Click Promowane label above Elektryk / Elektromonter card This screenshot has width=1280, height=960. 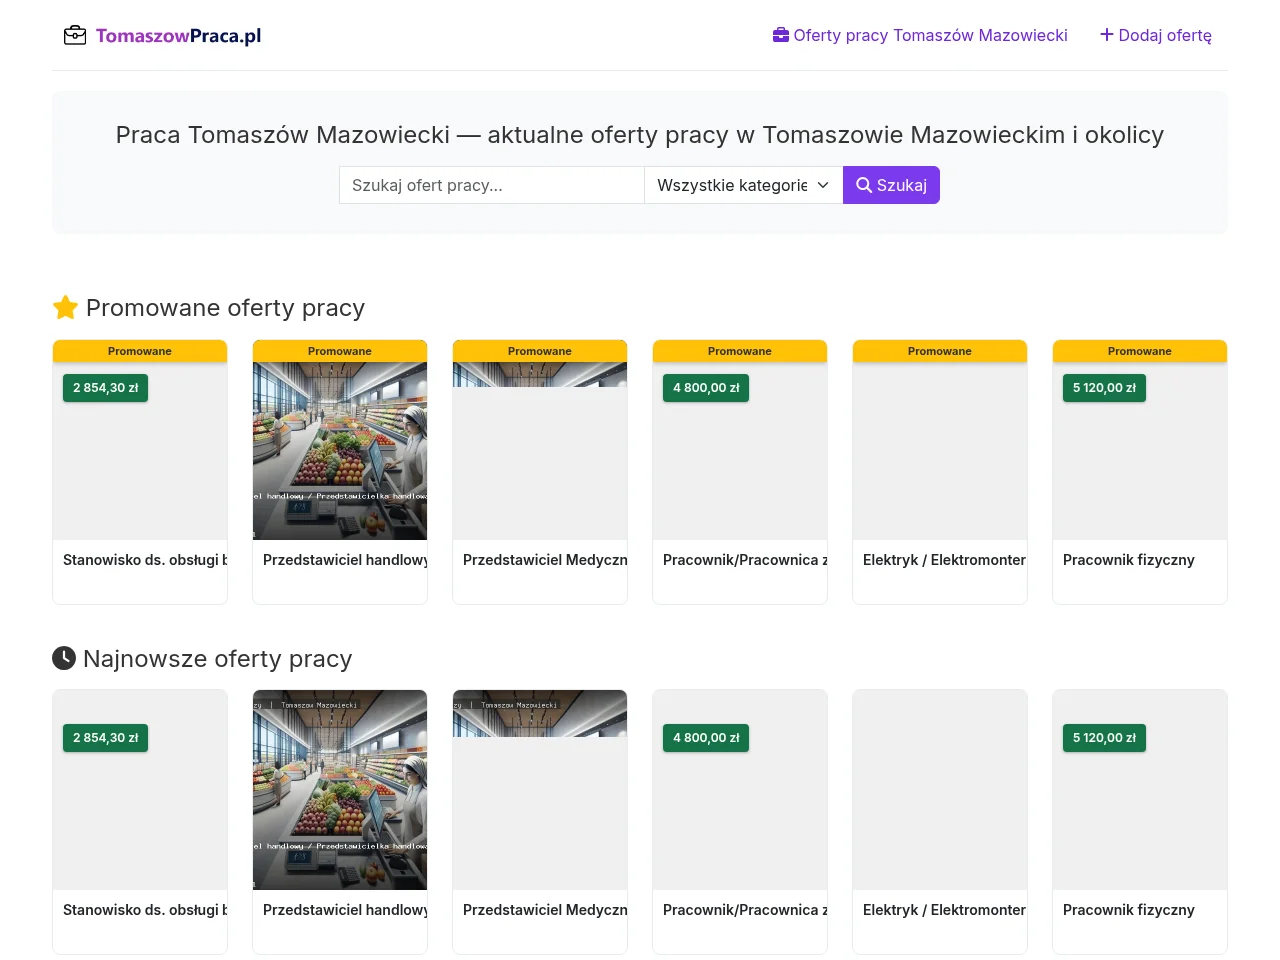click(x=940, y=351)
